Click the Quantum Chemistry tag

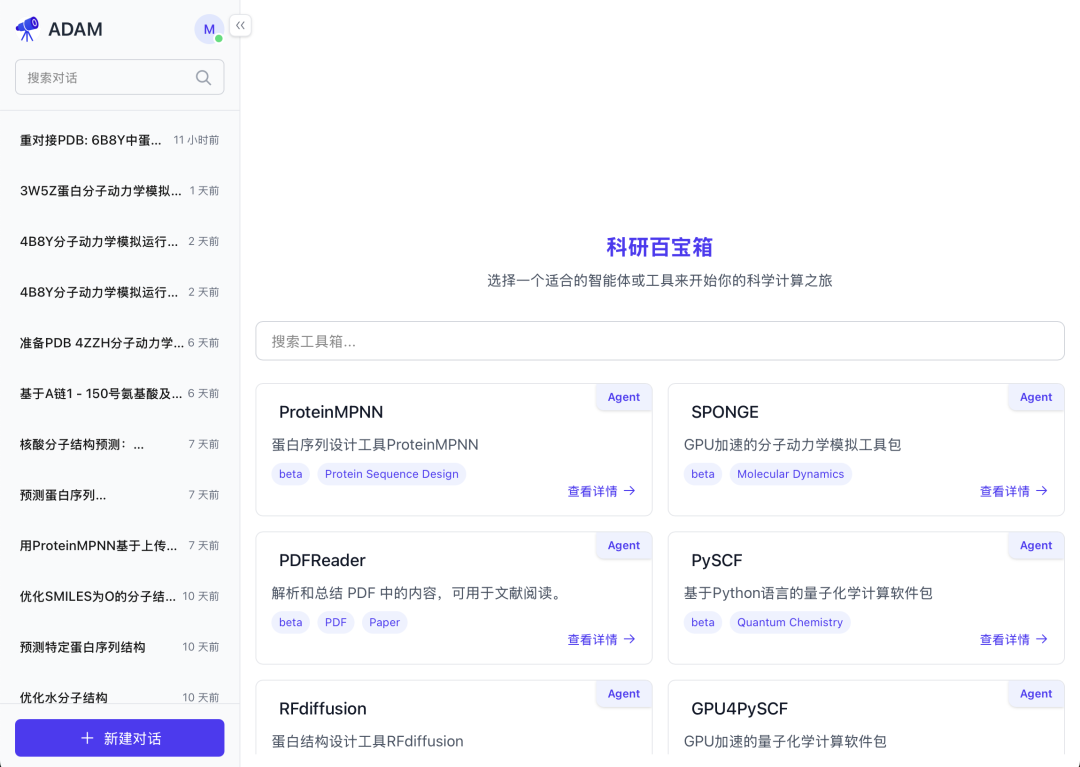(x=789, y=622)
